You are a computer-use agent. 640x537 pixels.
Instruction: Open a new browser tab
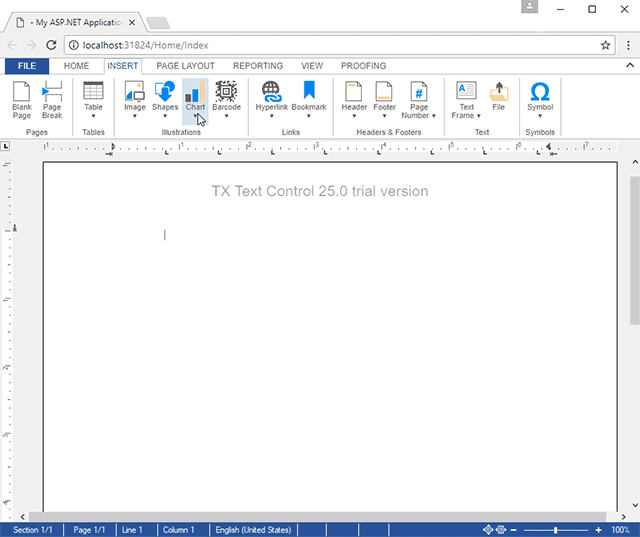[158, 23]
